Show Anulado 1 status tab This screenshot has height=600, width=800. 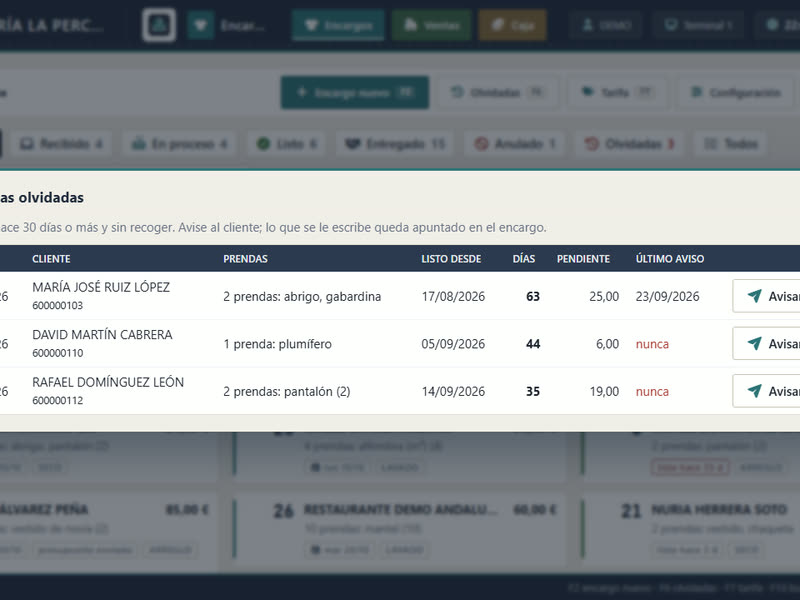click(514, 144)
